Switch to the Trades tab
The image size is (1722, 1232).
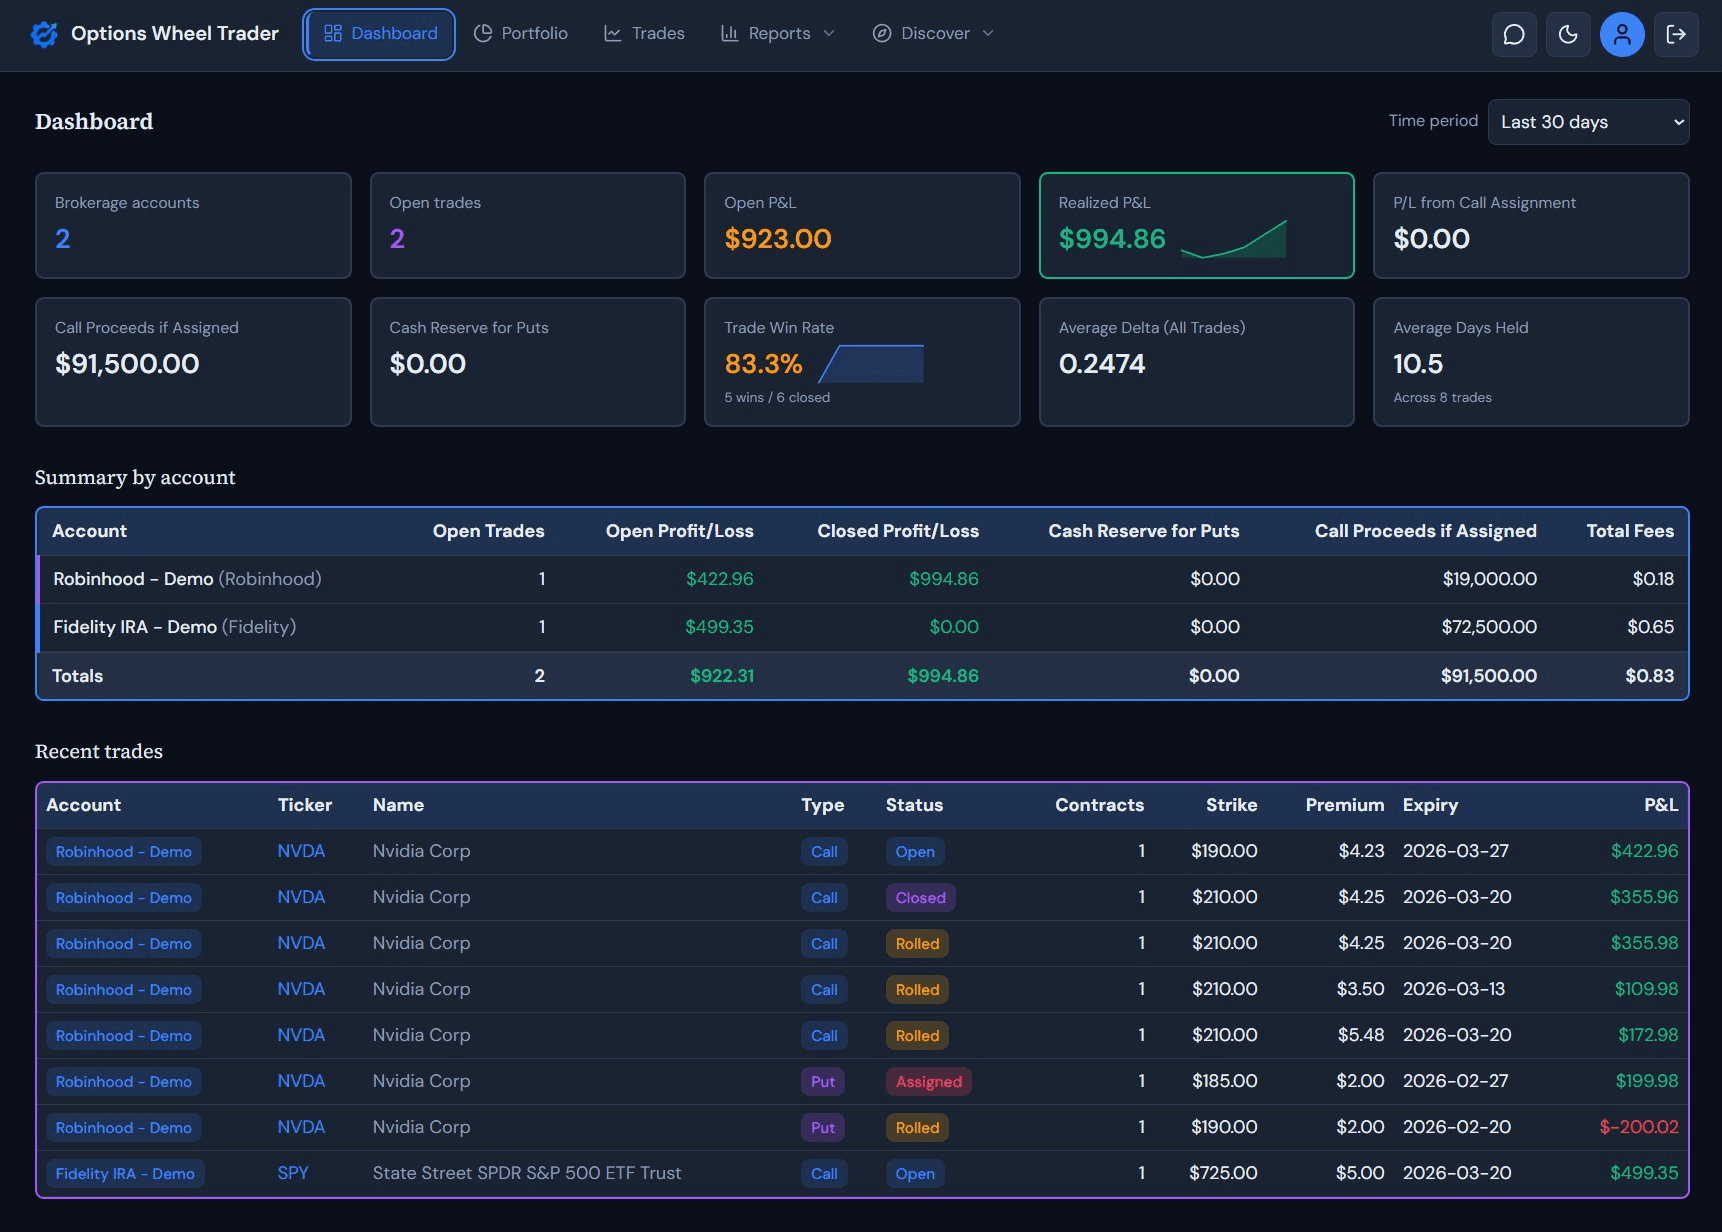pos(644,33)
